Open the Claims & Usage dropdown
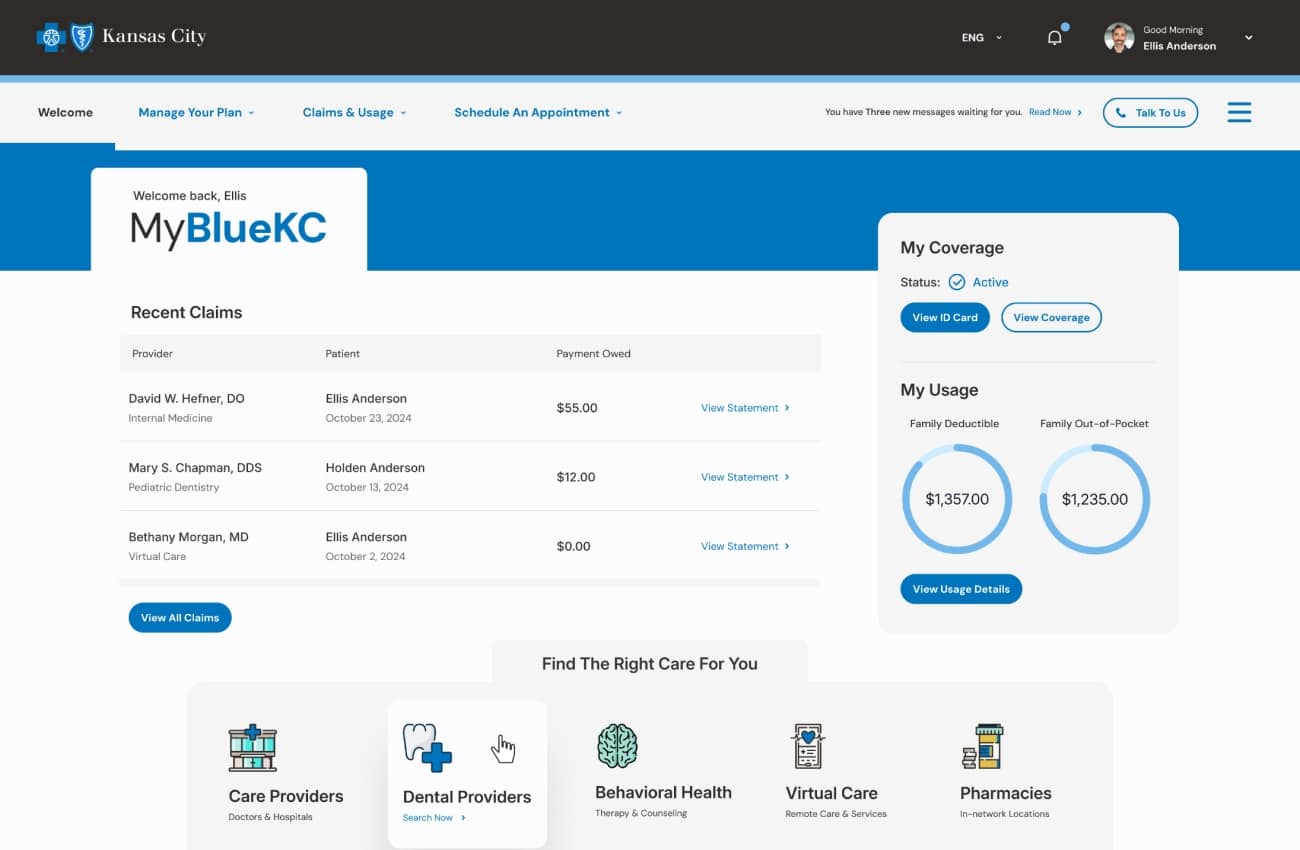Viewport: 1300px width, 850px height. click(x=354, y=112)
